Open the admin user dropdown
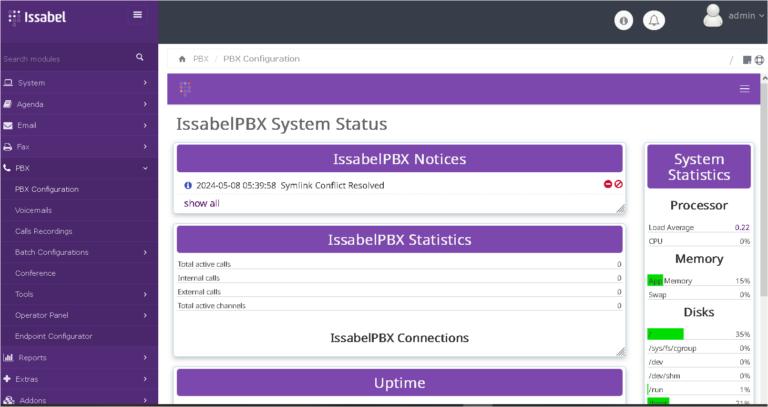Screen dimensions: 768x407 pos(734,16)
